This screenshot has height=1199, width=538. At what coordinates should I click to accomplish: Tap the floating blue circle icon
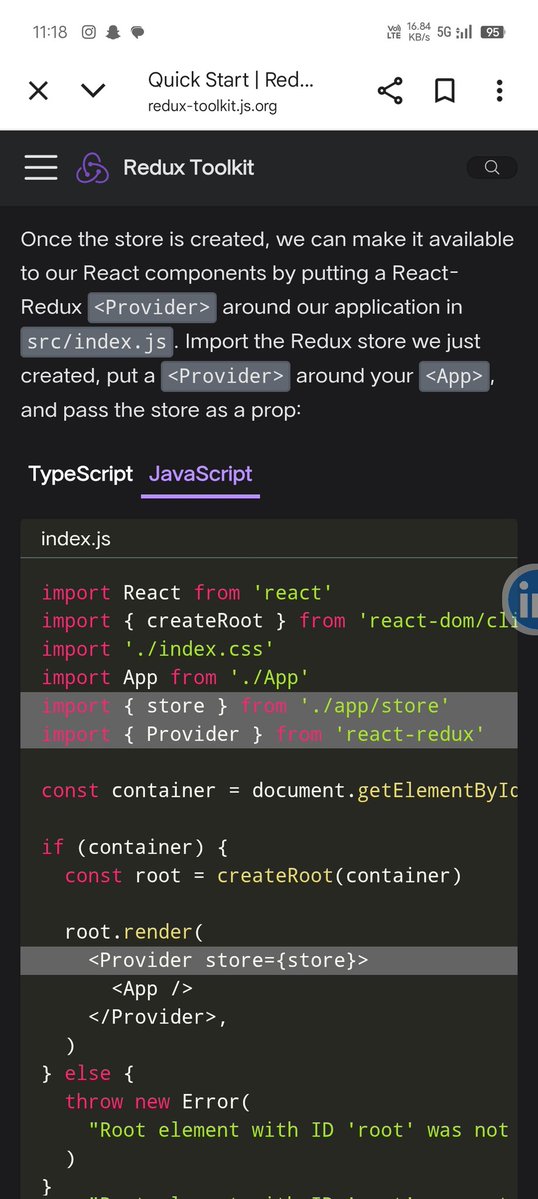(521, 601)
